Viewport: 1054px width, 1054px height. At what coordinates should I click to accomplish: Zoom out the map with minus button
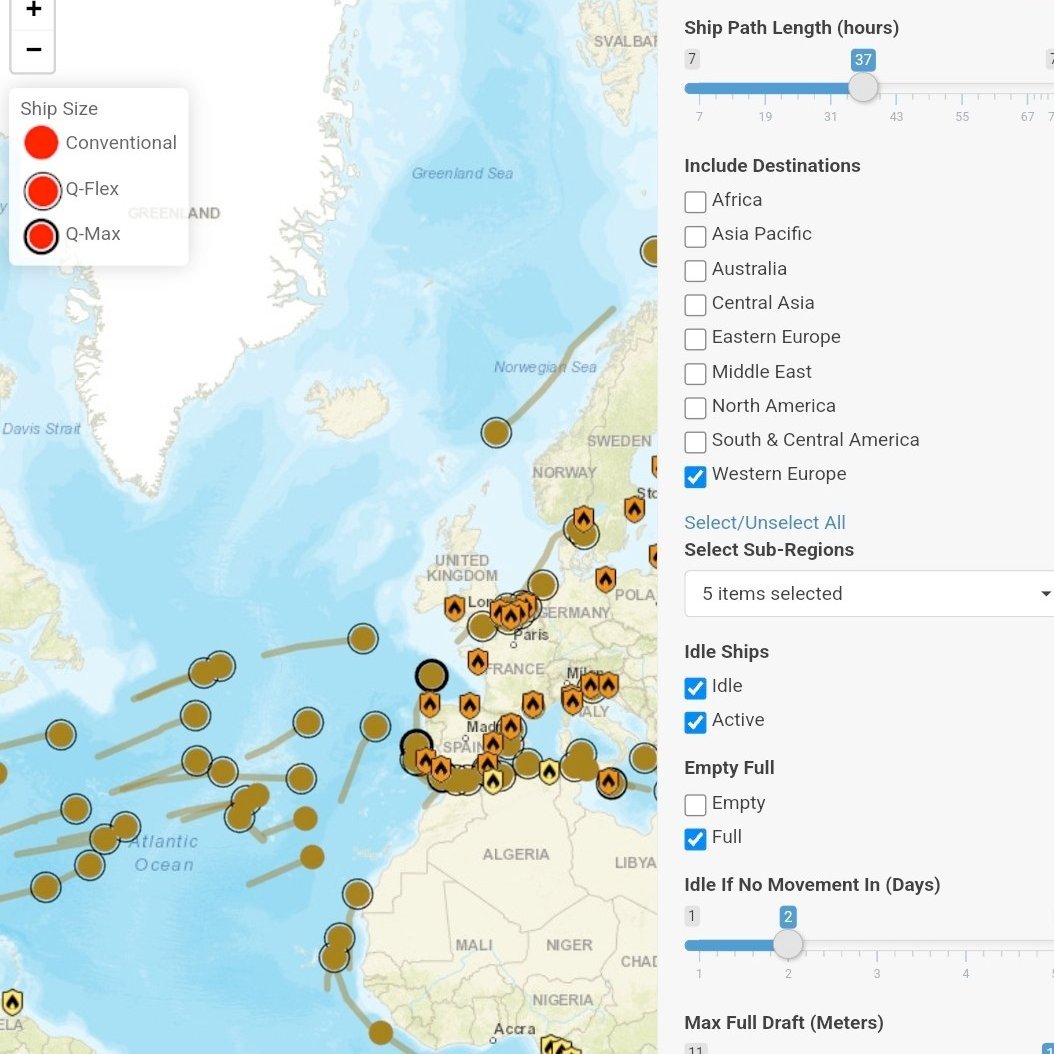(33, 50)
